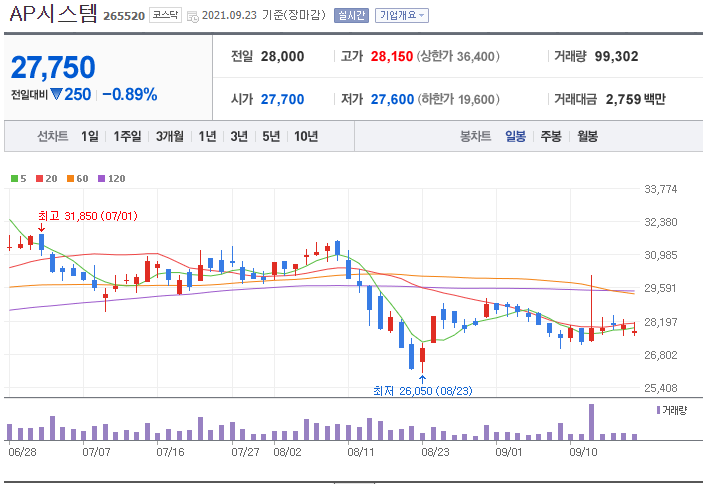The width and height of the screenshot is (703, 484).
Task: Select the 1일 line chart tab
Action: 90,136
